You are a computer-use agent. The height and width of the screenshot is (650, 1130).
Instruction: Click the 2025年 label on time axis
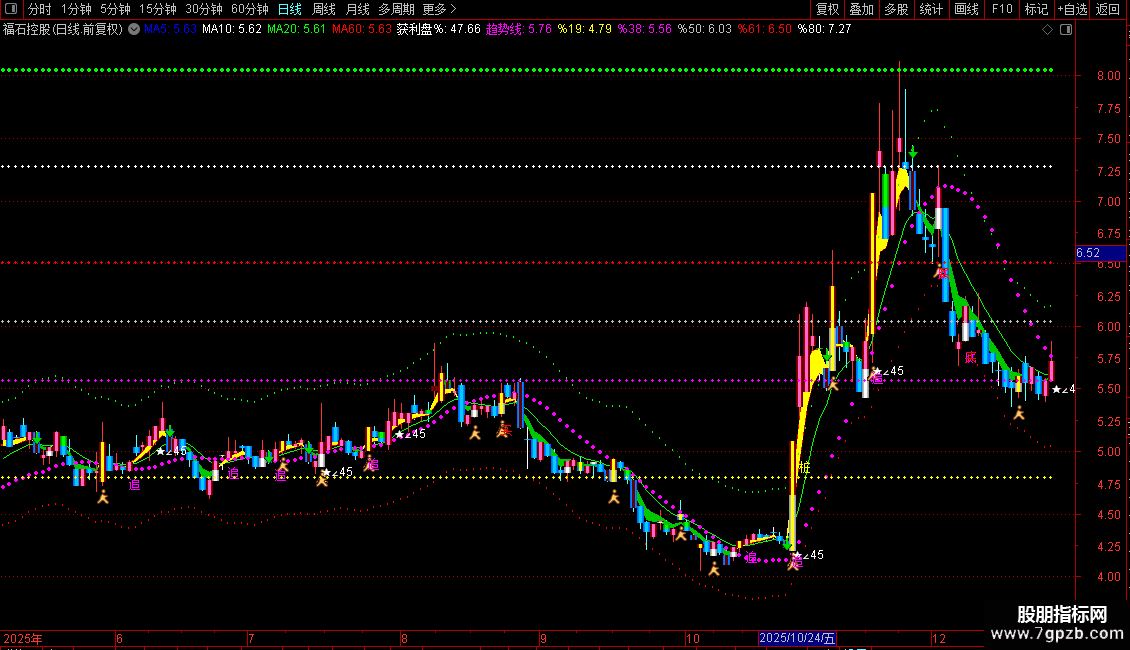(x=22, y=638)
